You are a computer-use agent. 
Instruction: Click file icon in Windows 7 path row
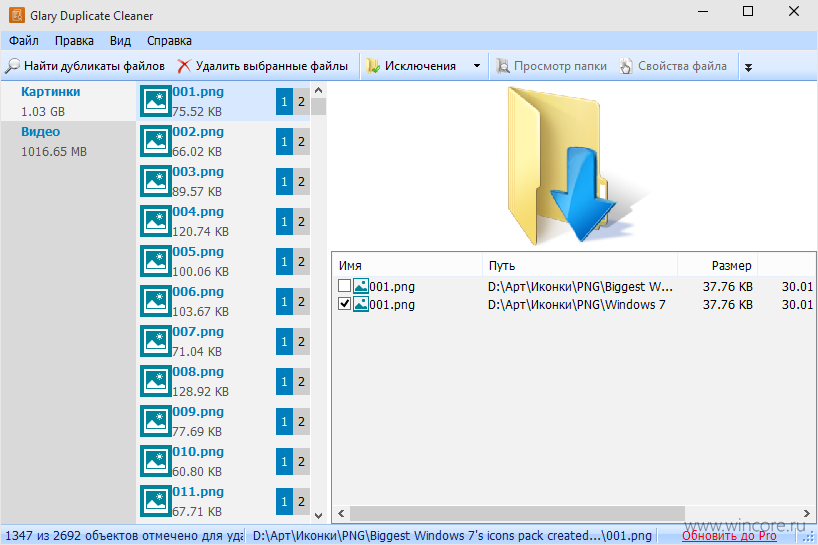(361, 304)
